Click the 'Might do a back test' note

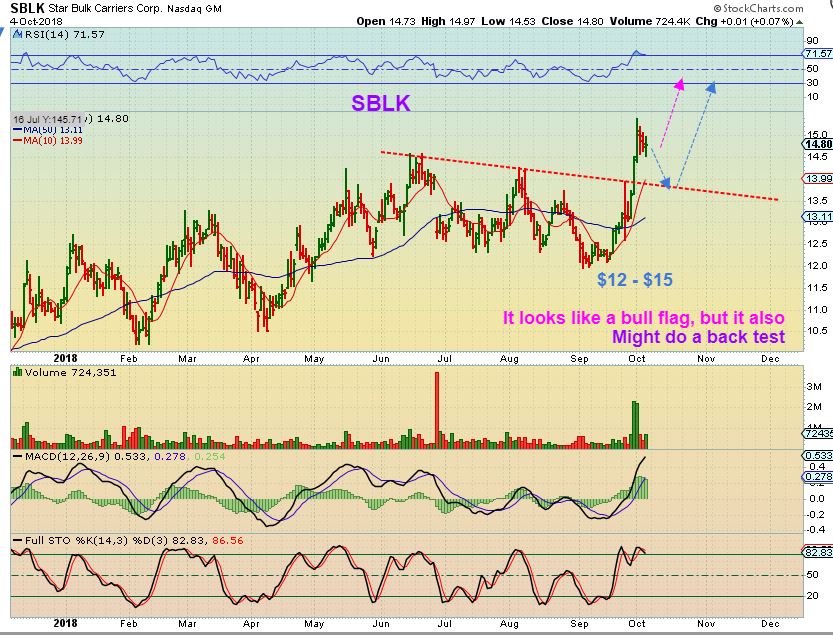[x=699, y=337]
